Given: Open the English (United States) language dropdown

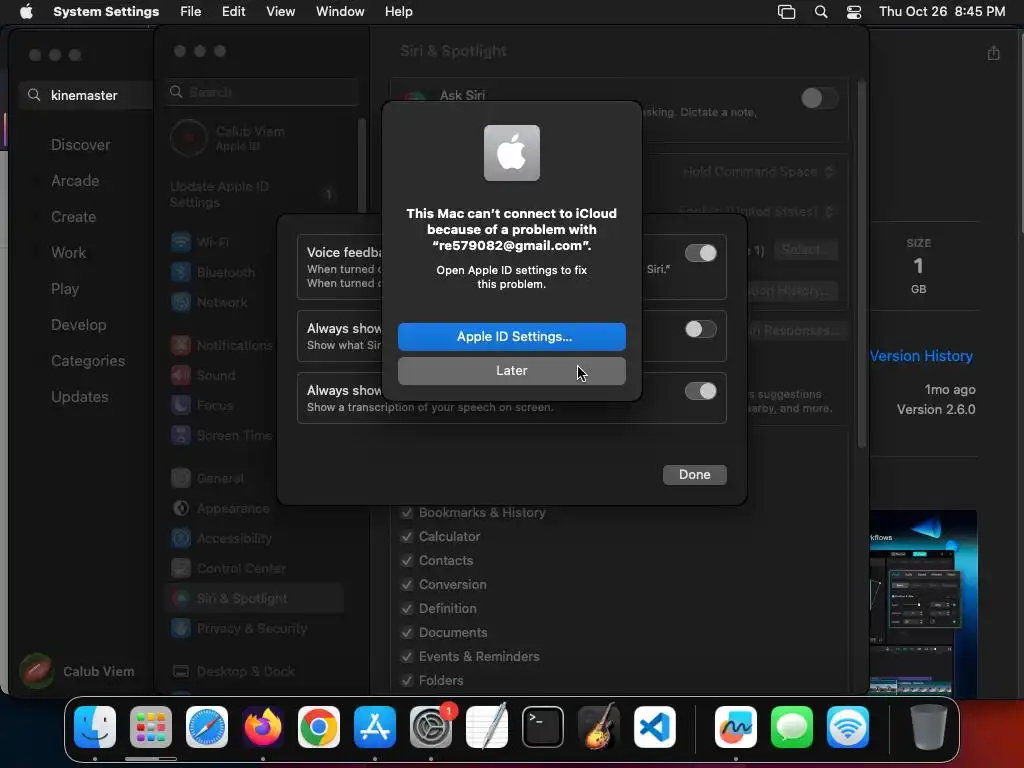Looking at the screenshot, I should [756, 212].
